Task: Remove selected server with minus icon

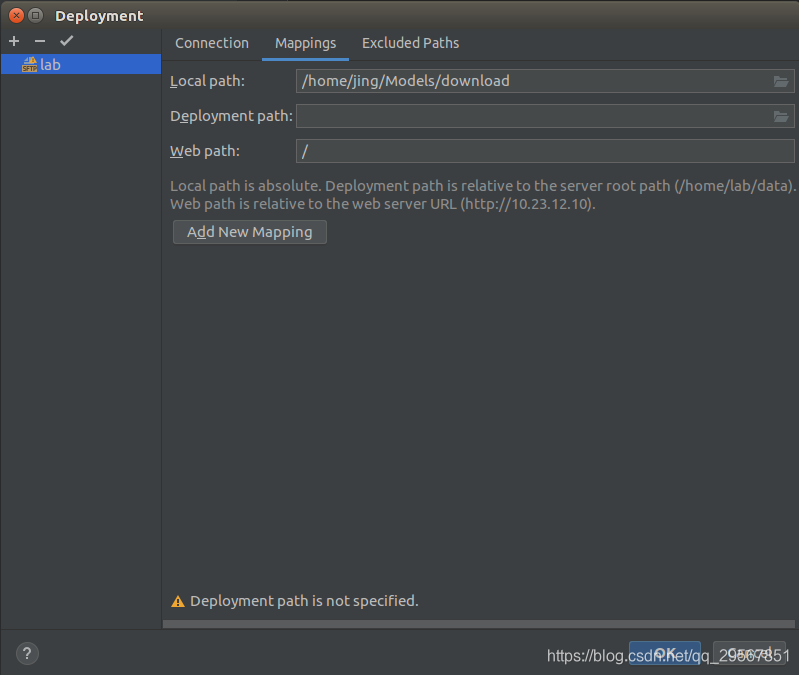Action: (x=40, y=41)
